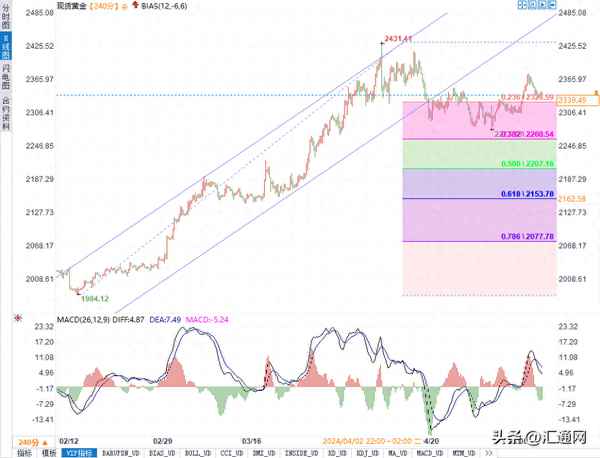Open the 闪电图 side tab
The width and height of the screenshot is (600, 458).
pyautogui.click(x=5, y=77)
